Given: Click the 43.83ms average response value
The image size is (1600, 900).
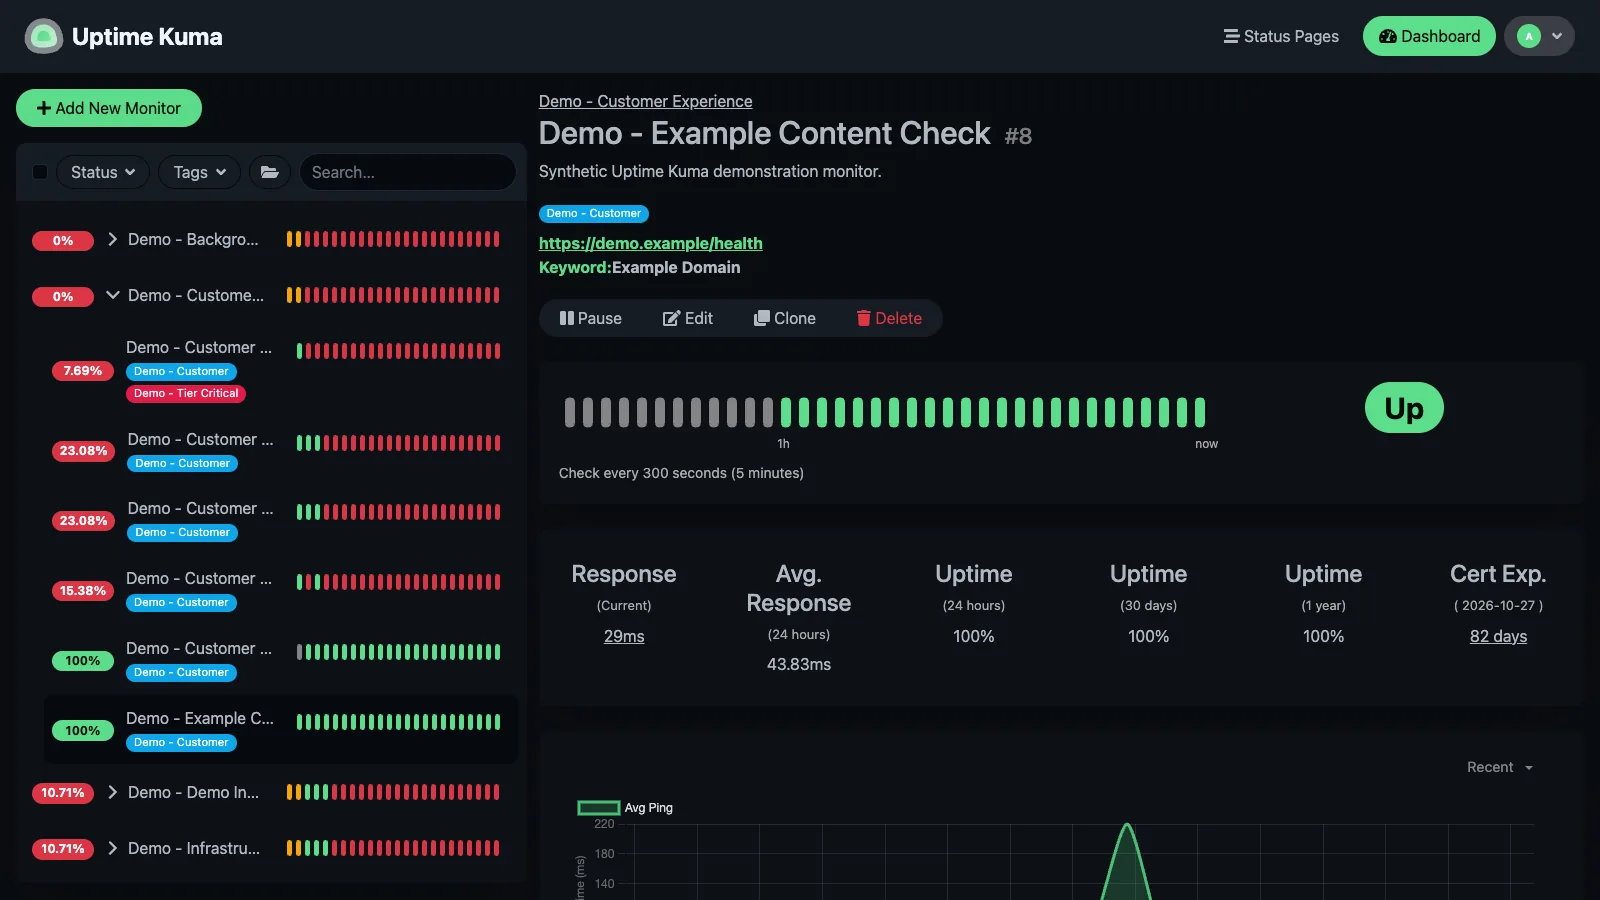Looking at the screenshot, I should pyautogui.click(x=799, y=664).
